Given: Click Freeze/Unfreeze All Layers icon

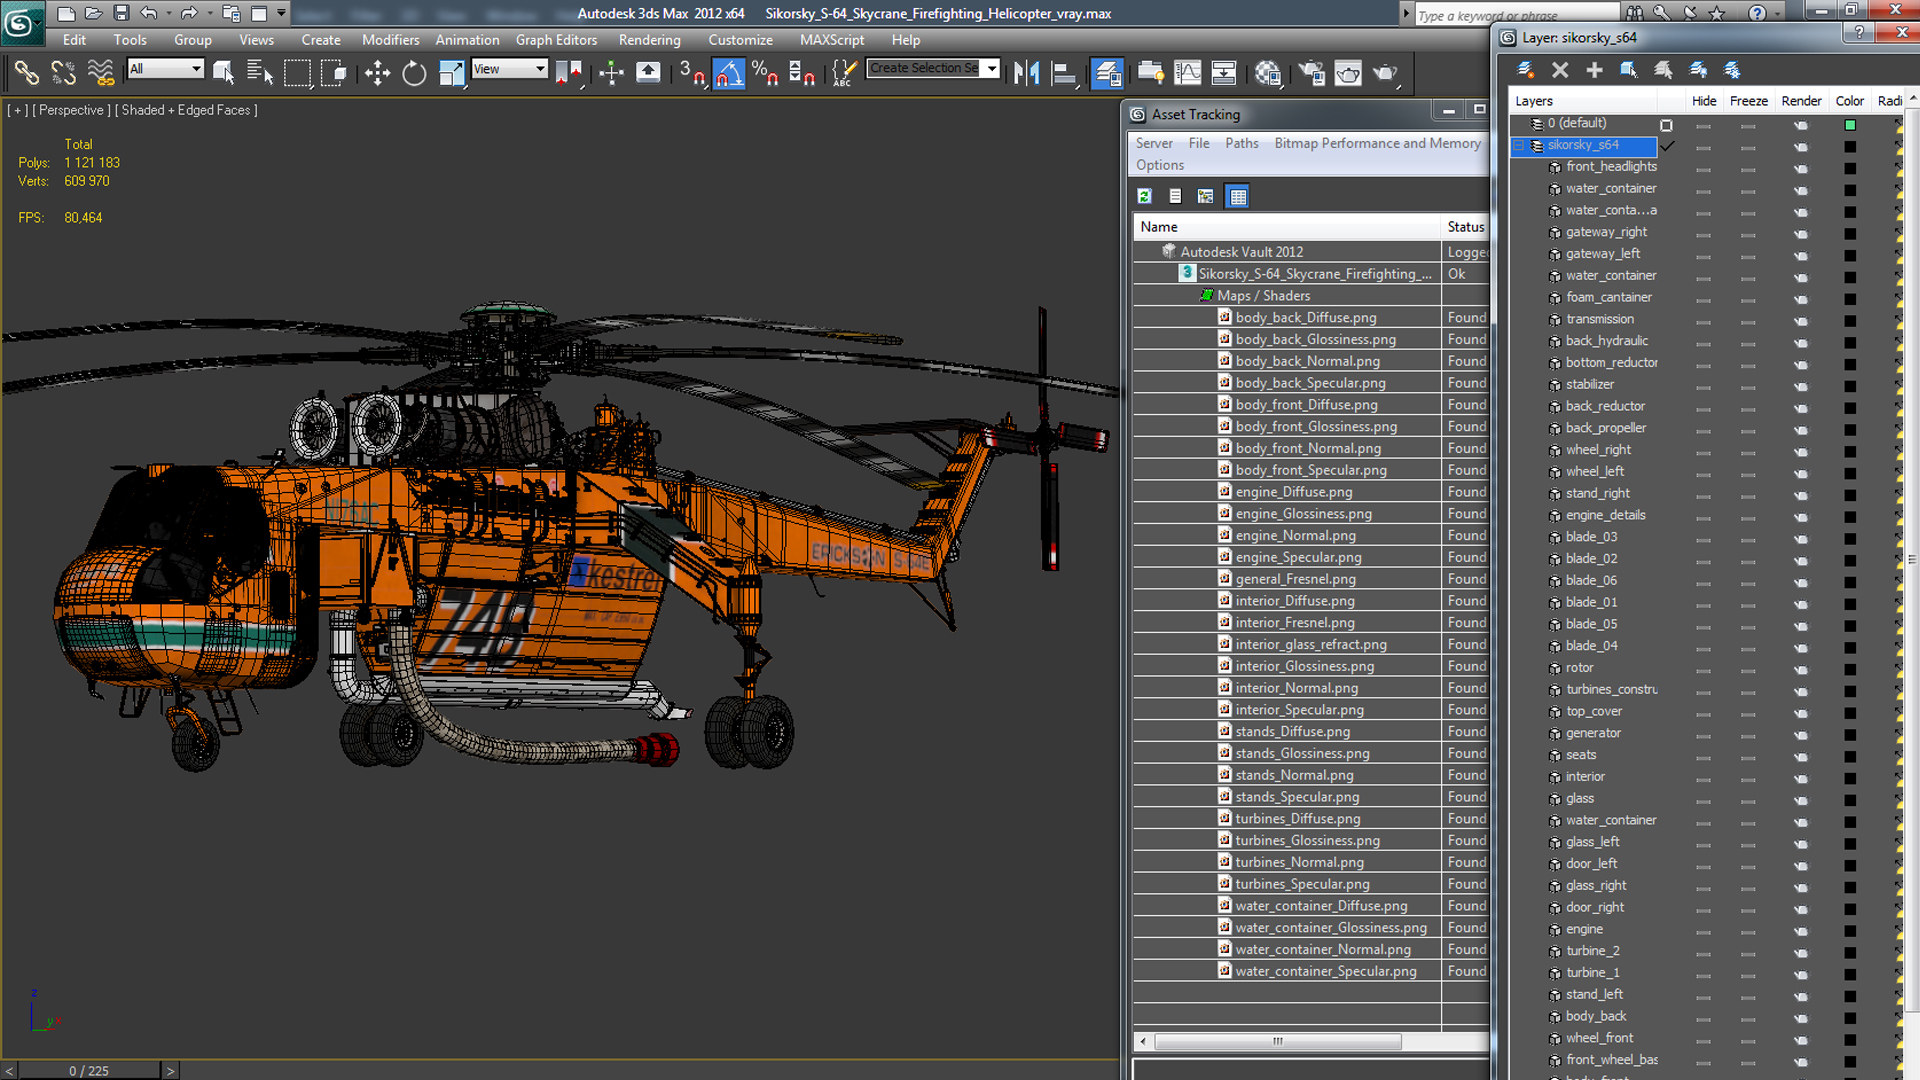Looking at the screenshot, I should tap(1732, 70).
